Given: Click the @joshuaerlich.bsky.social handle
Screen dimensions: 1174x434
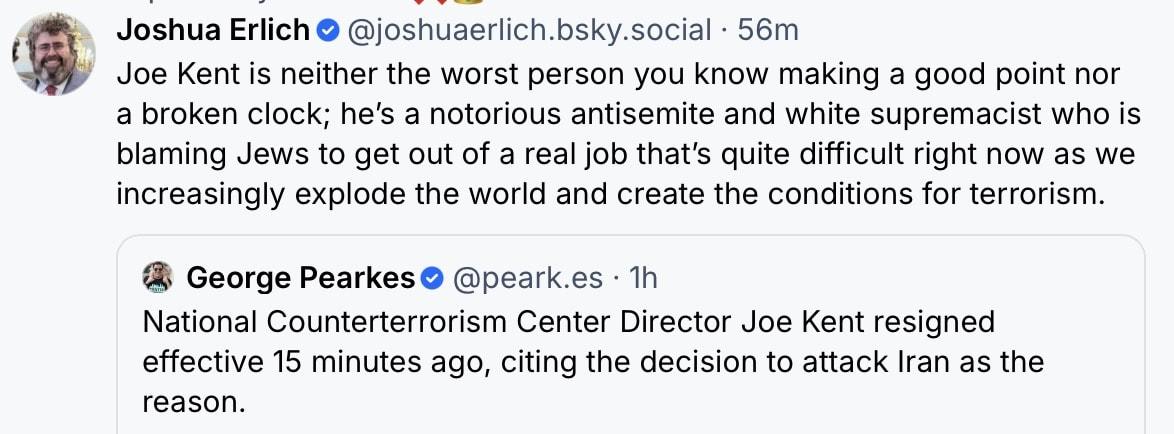Looking at the screenshot, I should (528, 31).
